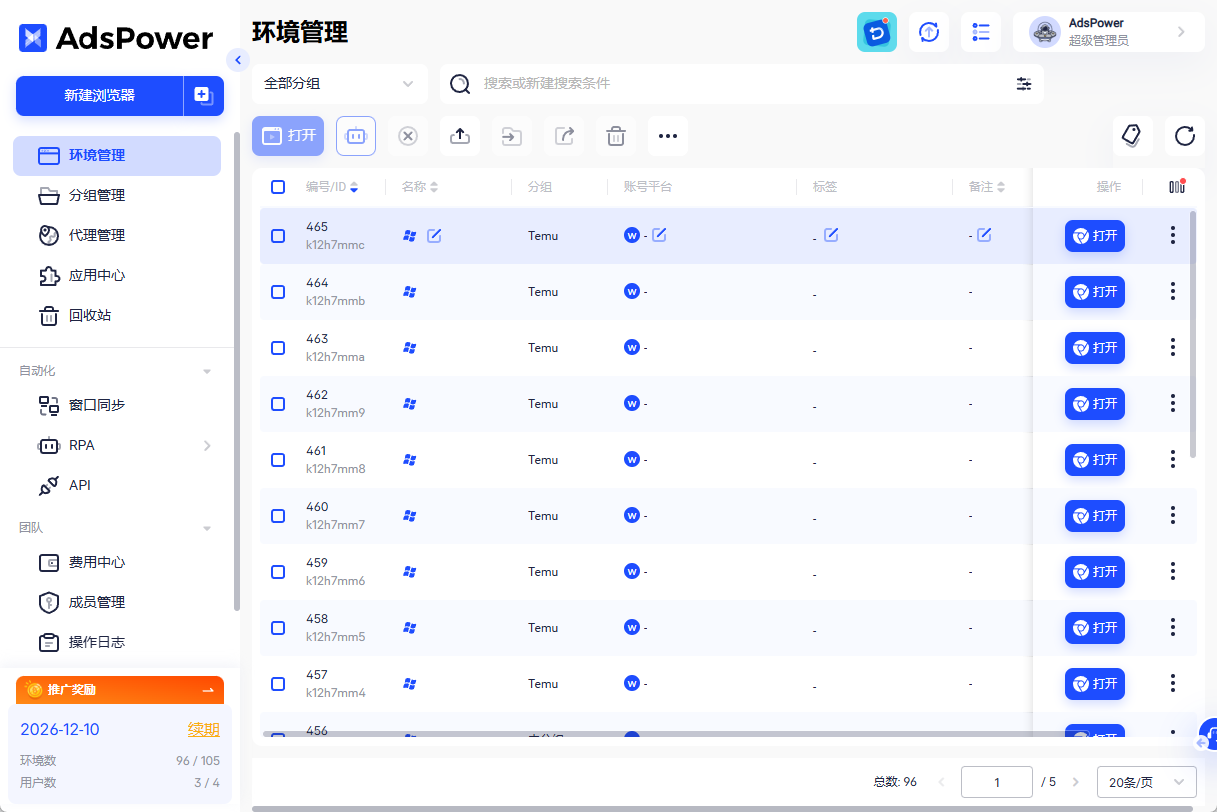Open 窗口同步 in the sidebar

click(117, 405)
